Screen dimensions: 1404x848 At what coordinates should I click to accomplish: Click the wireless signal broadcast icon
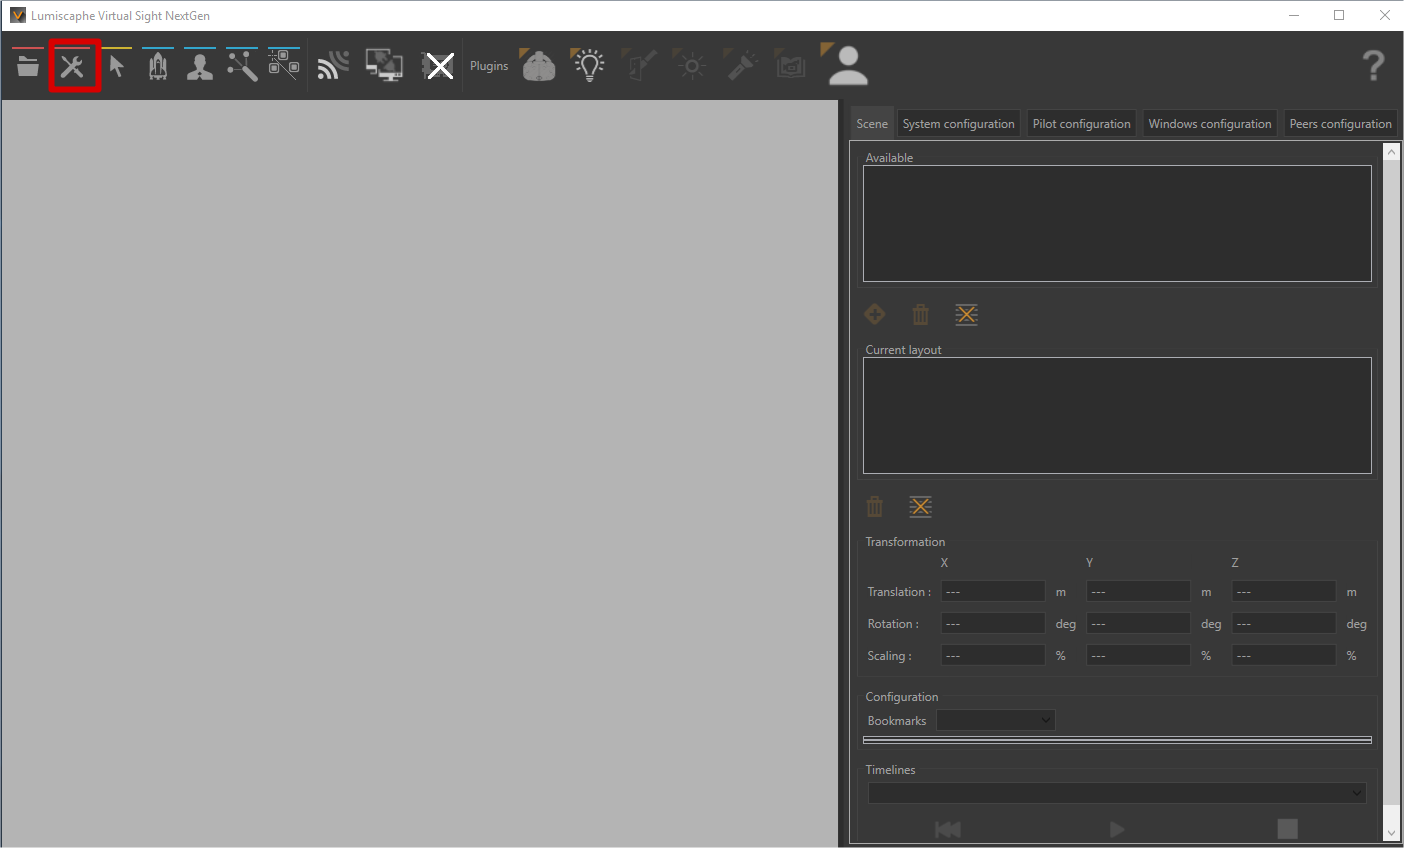click(x=332, y=66)
